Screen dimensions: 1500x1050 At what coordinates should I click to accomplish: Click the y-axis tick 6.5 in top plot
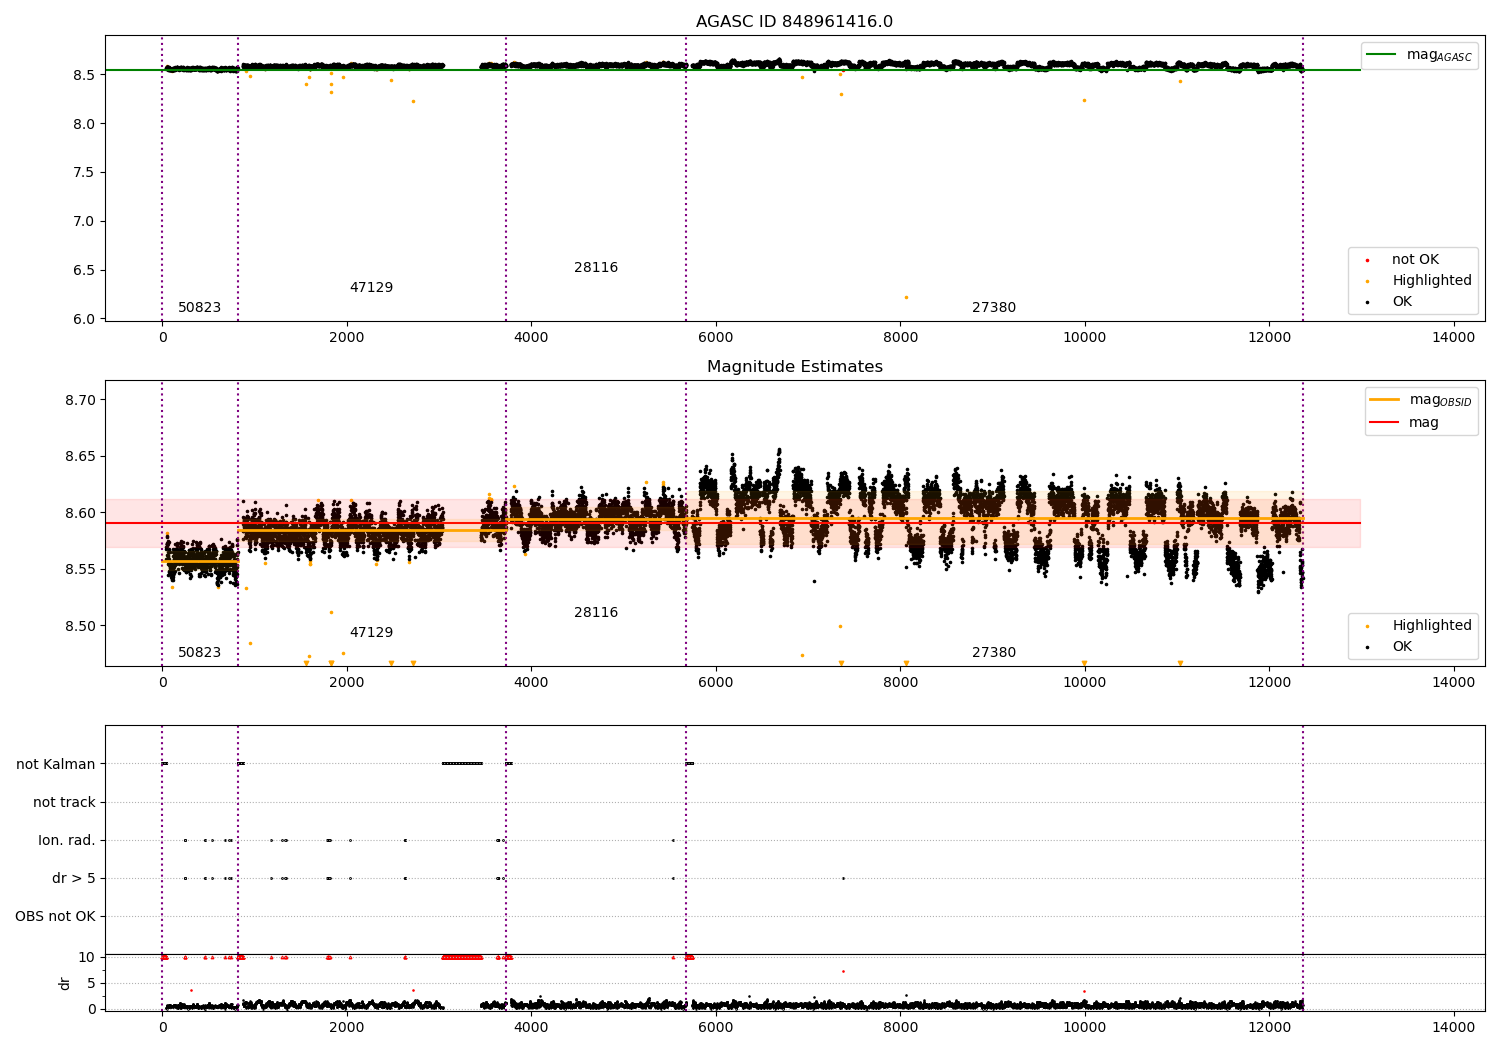pos(84,271)
